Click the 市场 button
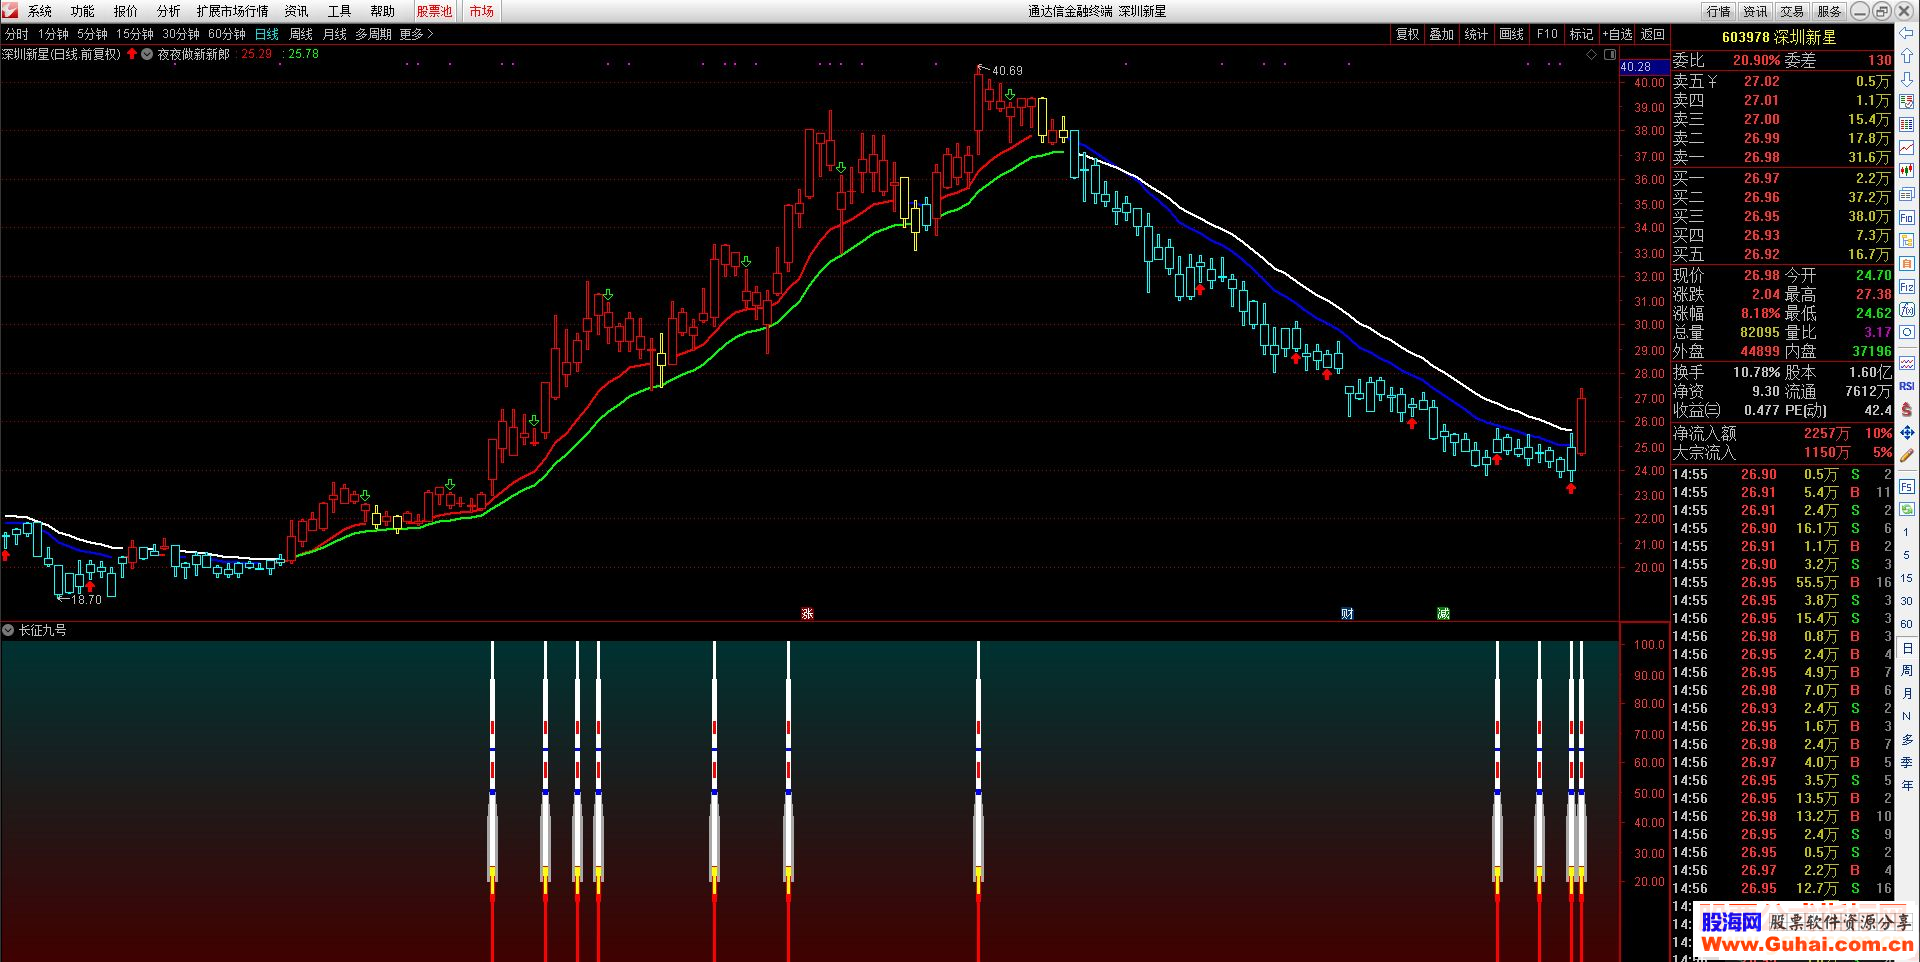 point(481,11)
